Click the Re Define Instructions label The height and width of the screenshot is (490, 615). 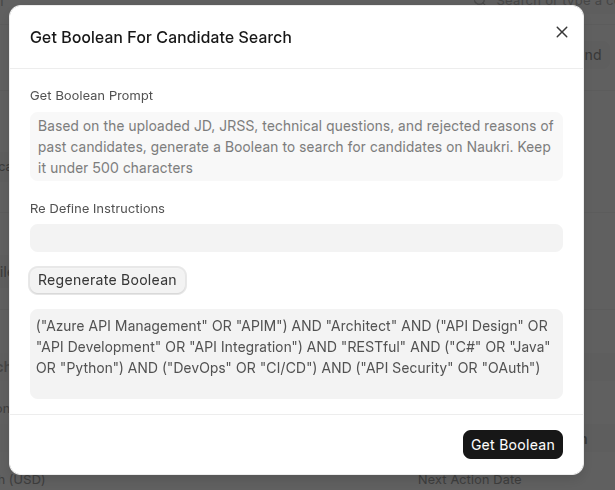[97, 209]
